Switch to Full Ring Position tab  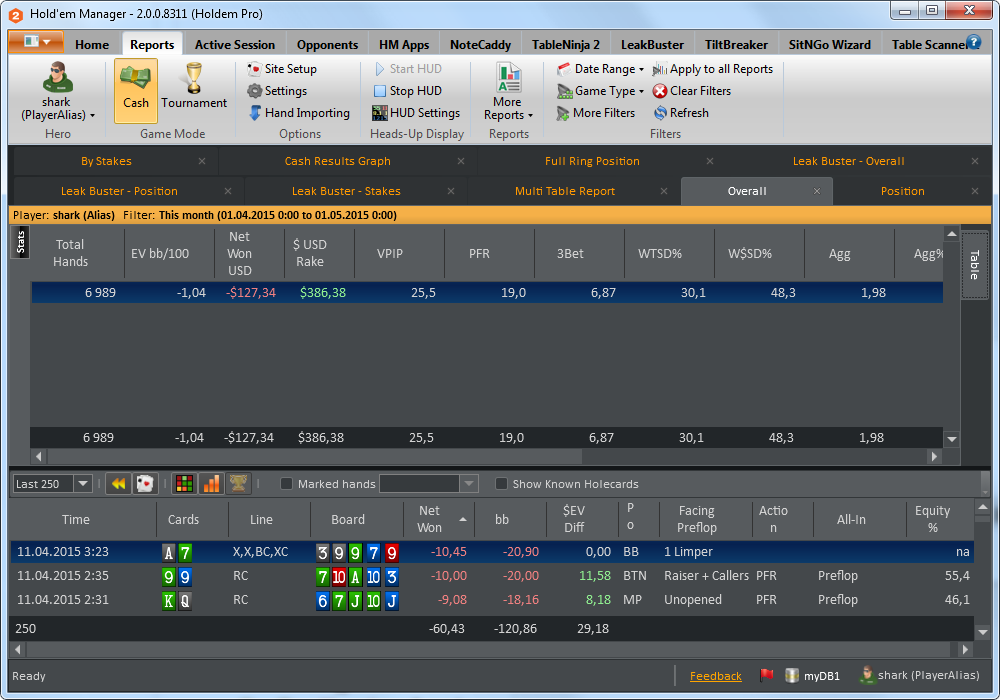coord(592,161)
